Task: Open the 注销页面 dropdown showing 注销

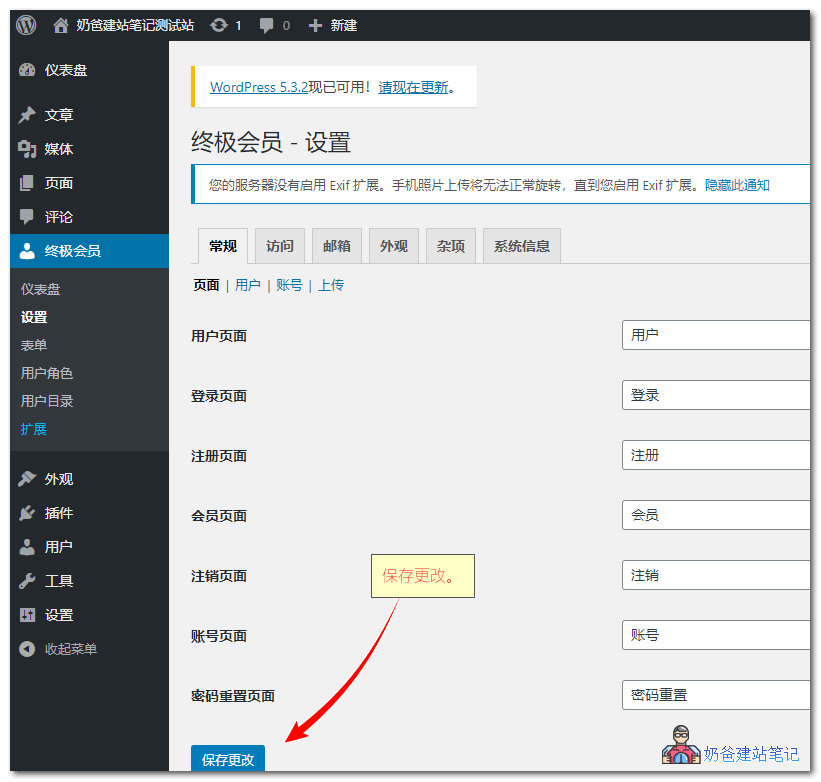Action: 716,575
